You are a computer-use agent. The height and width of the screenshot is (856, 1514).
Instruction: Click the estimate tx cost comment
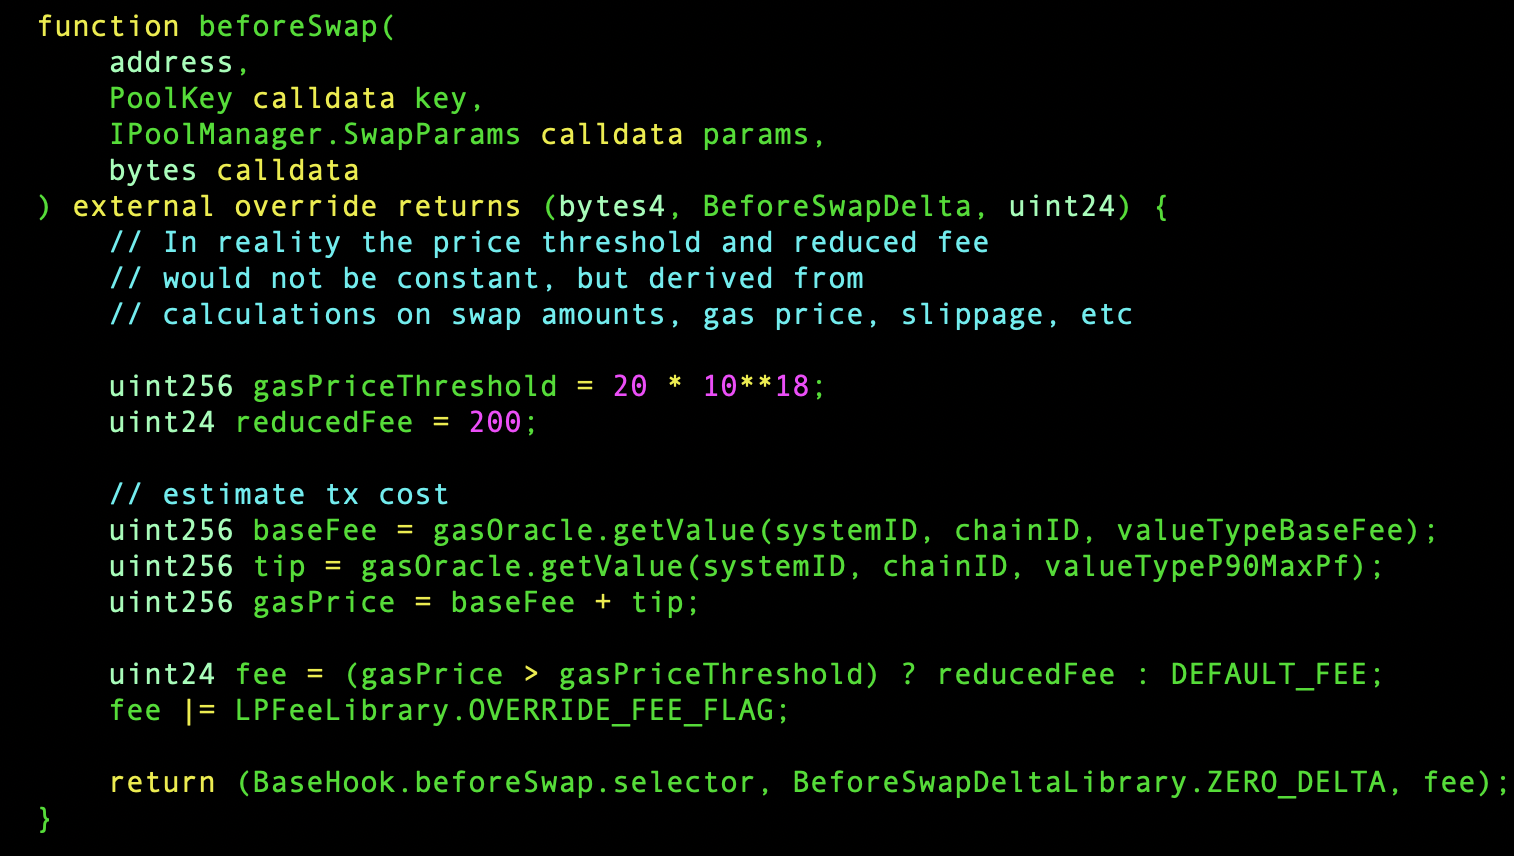(279, 495)
